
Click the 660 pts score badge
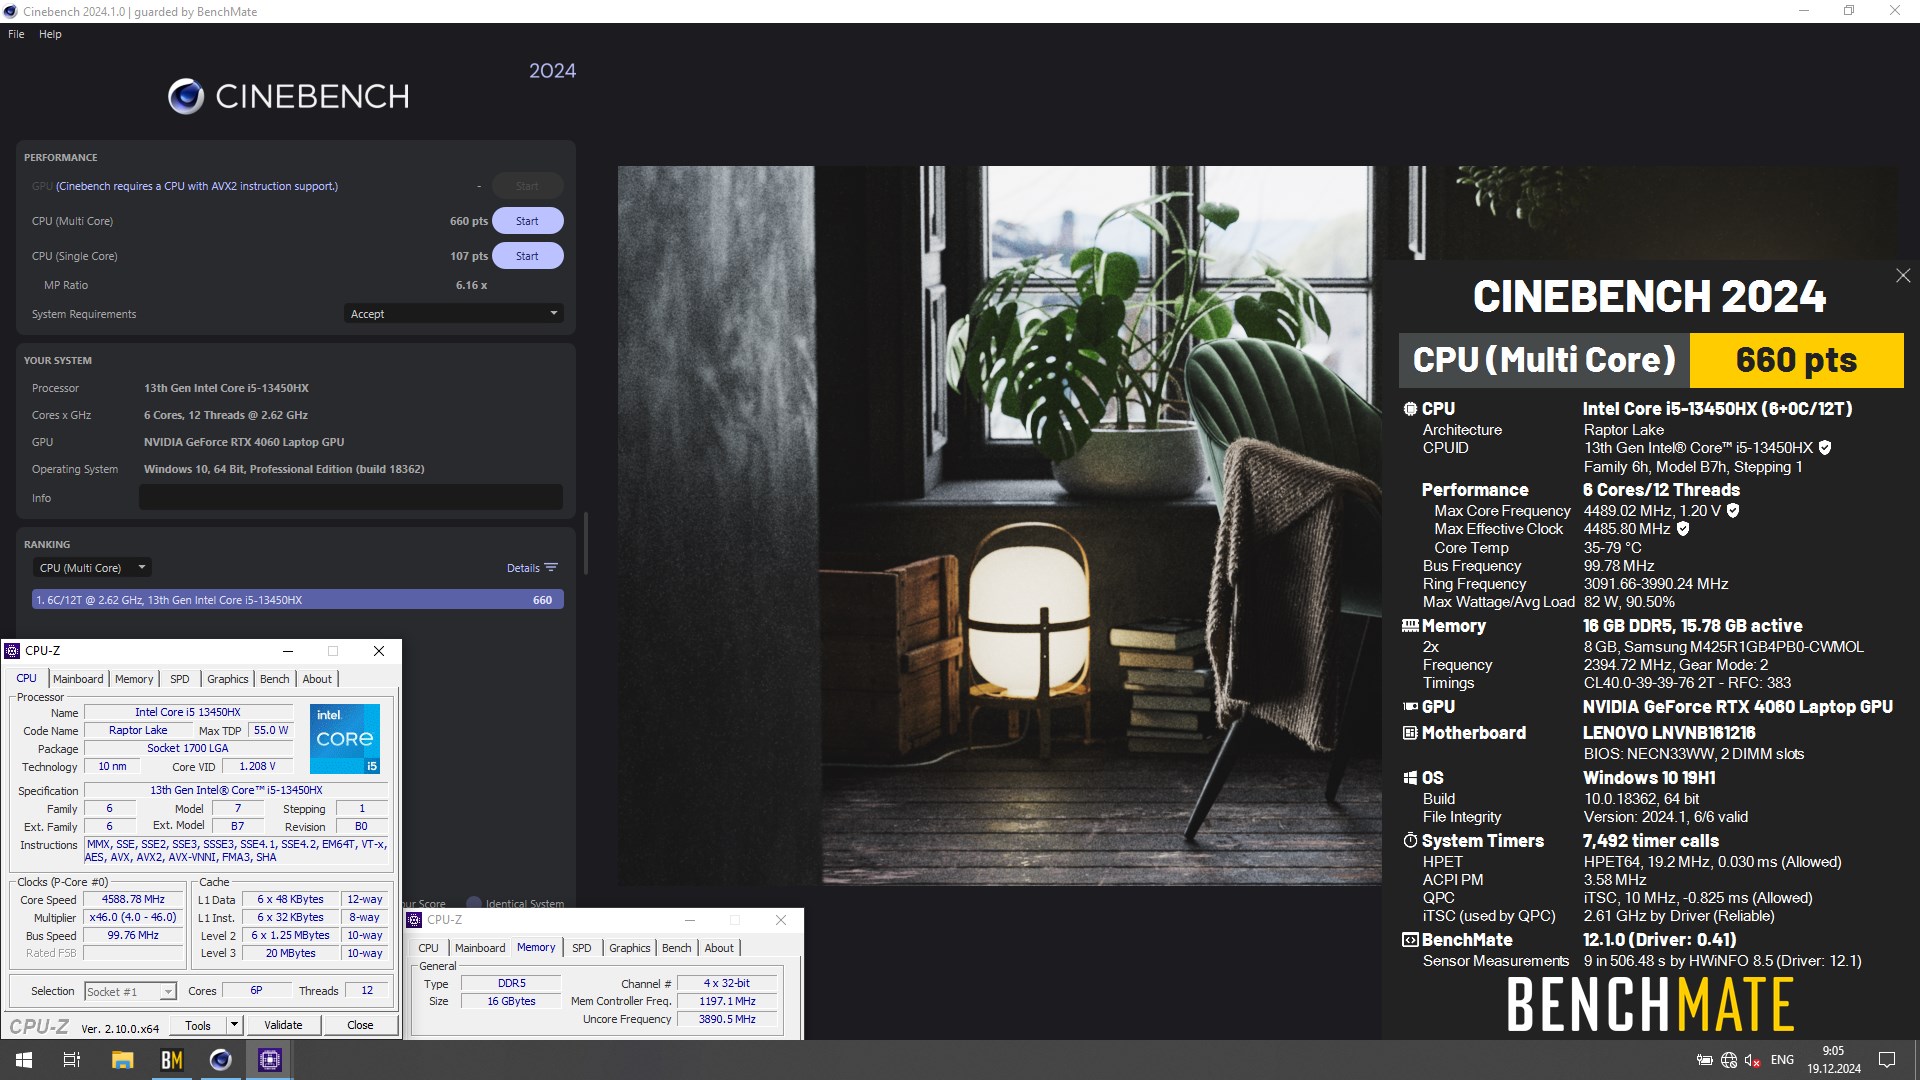tap(1796, 360)
